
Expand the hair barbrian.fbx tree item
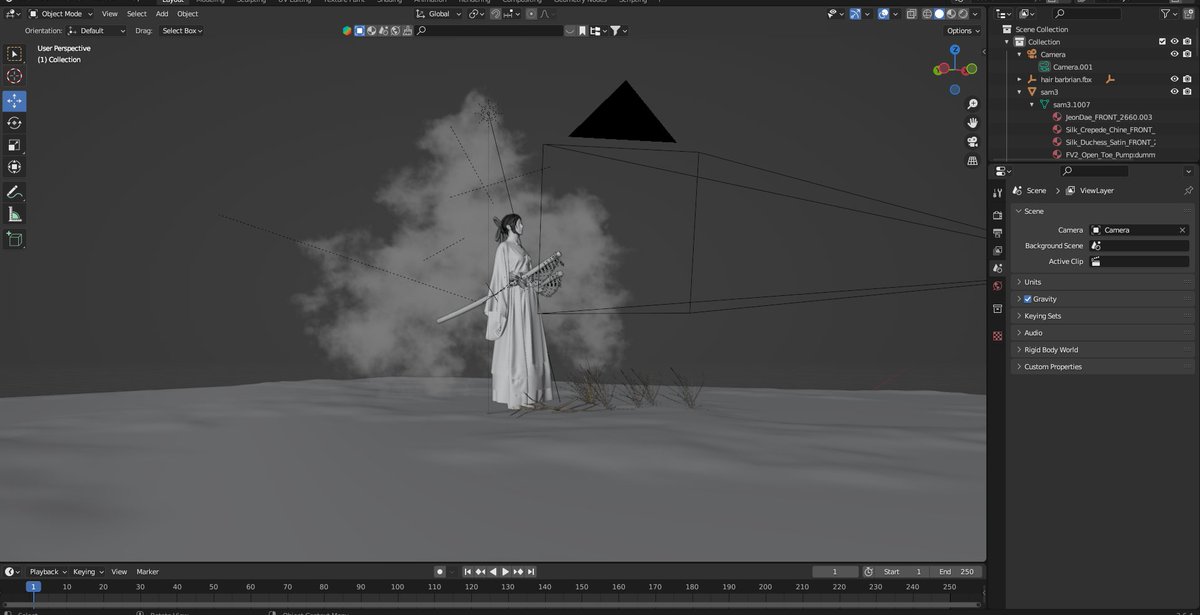1020,79
